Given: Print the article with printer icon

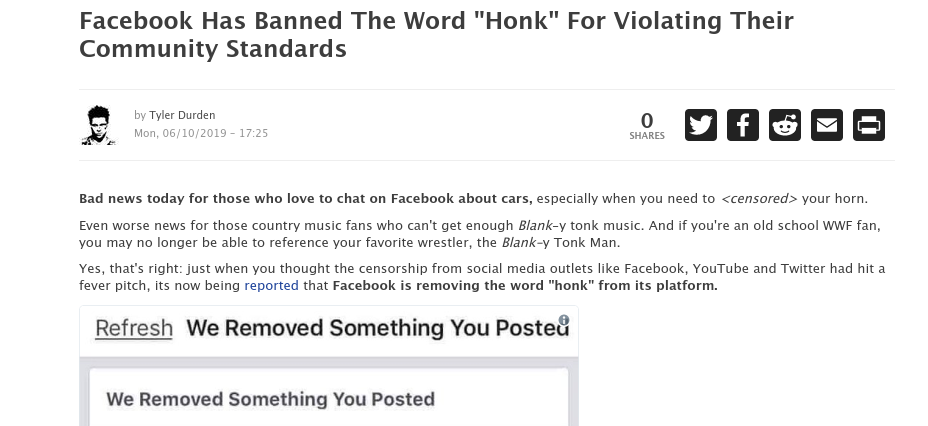Looking at the screenshot, I should (869, 125).
